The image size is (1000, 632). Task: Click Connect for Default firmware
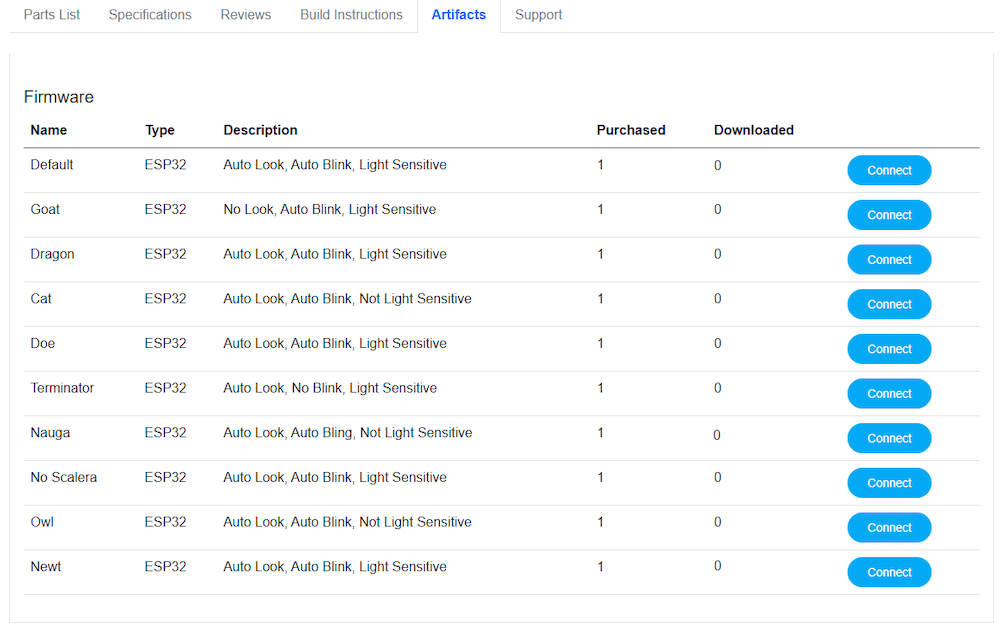(889, 171)
